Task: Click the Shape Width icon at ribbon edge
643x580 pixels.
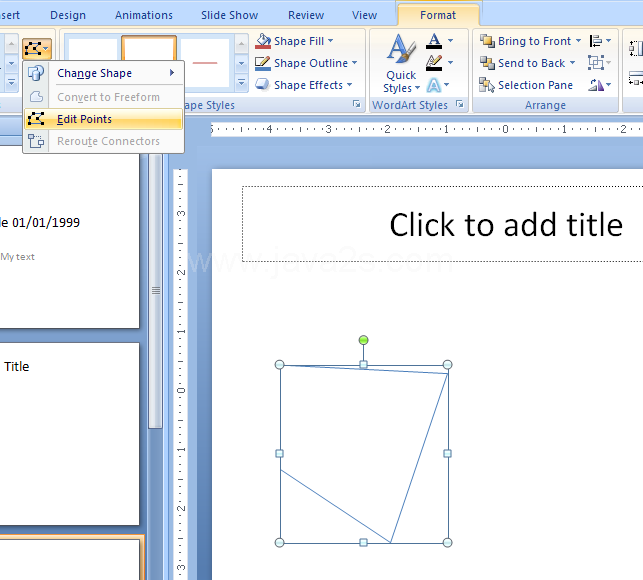Action: click(636, 78)
